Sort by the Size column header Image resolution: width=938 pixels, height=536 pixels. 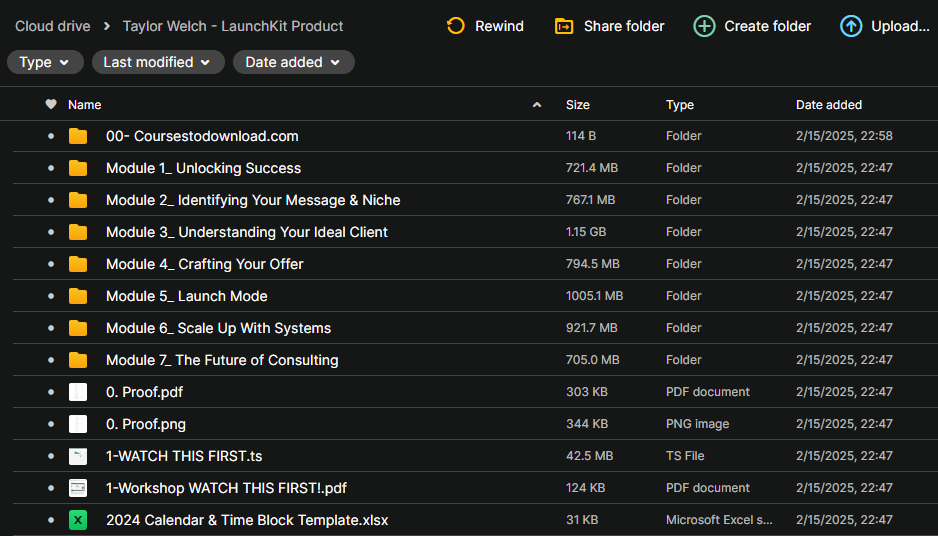click(578, 105)
